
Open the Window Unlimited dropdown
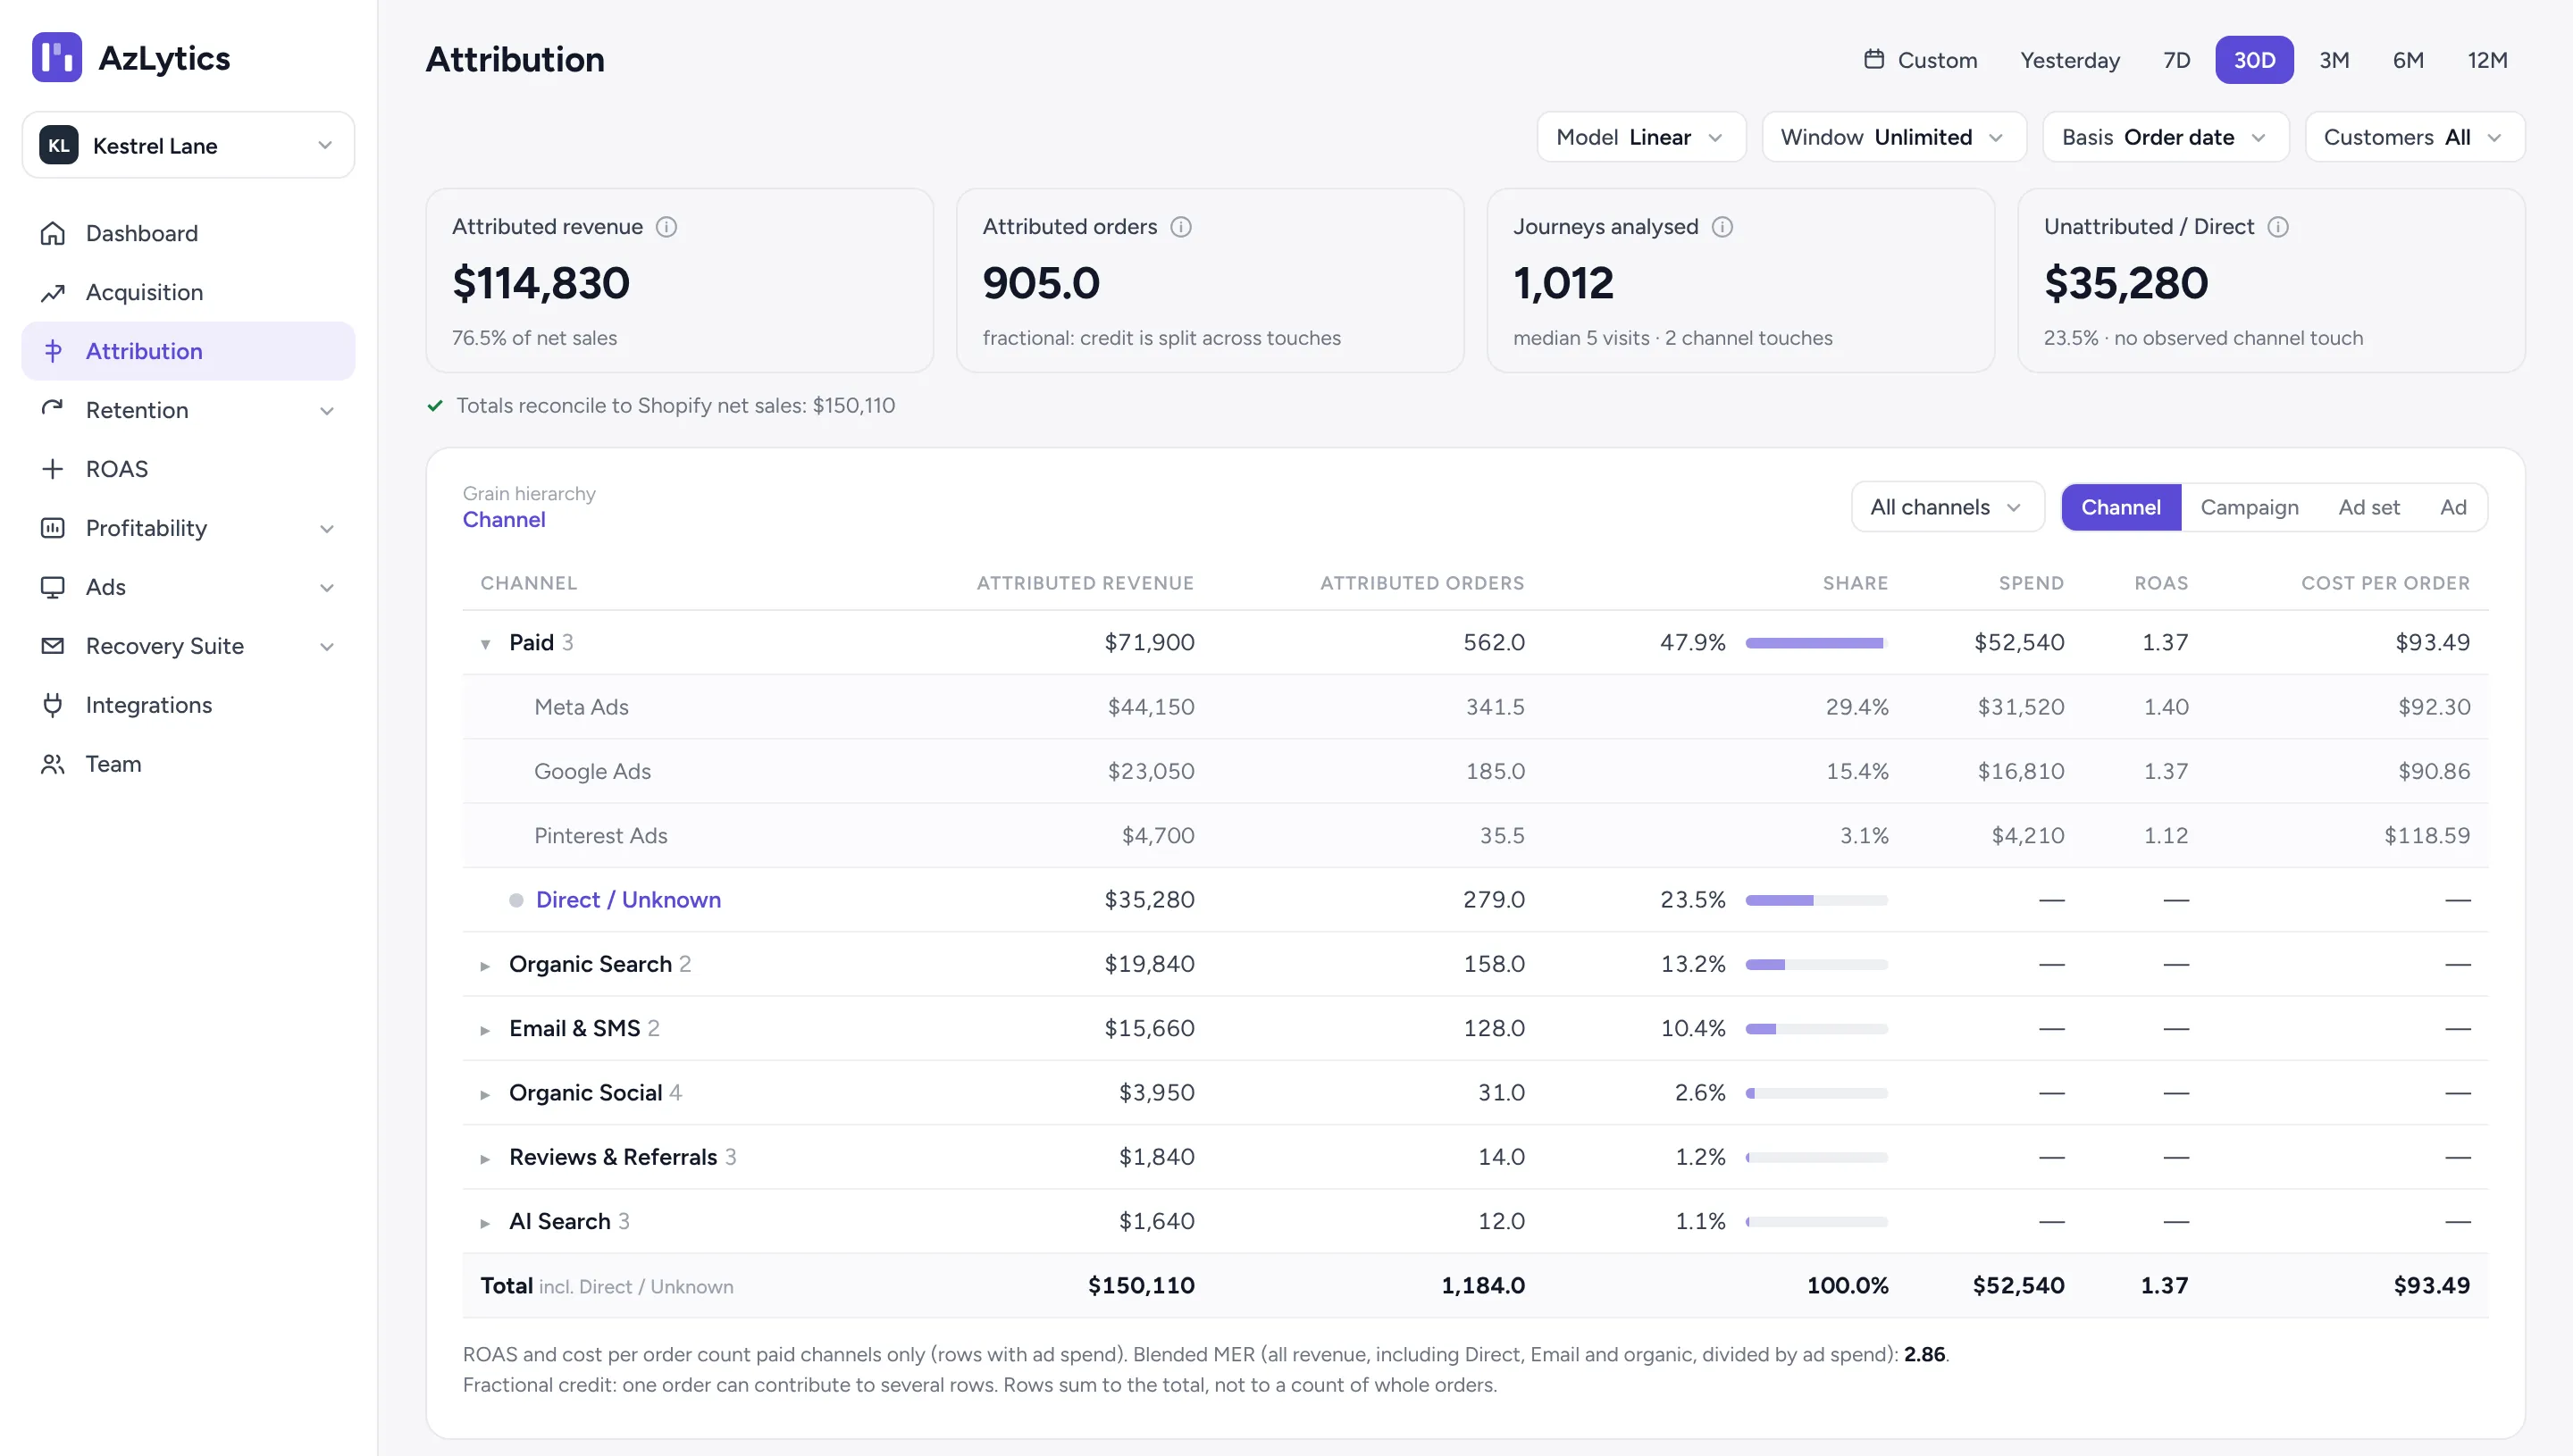pos(1894,137)
